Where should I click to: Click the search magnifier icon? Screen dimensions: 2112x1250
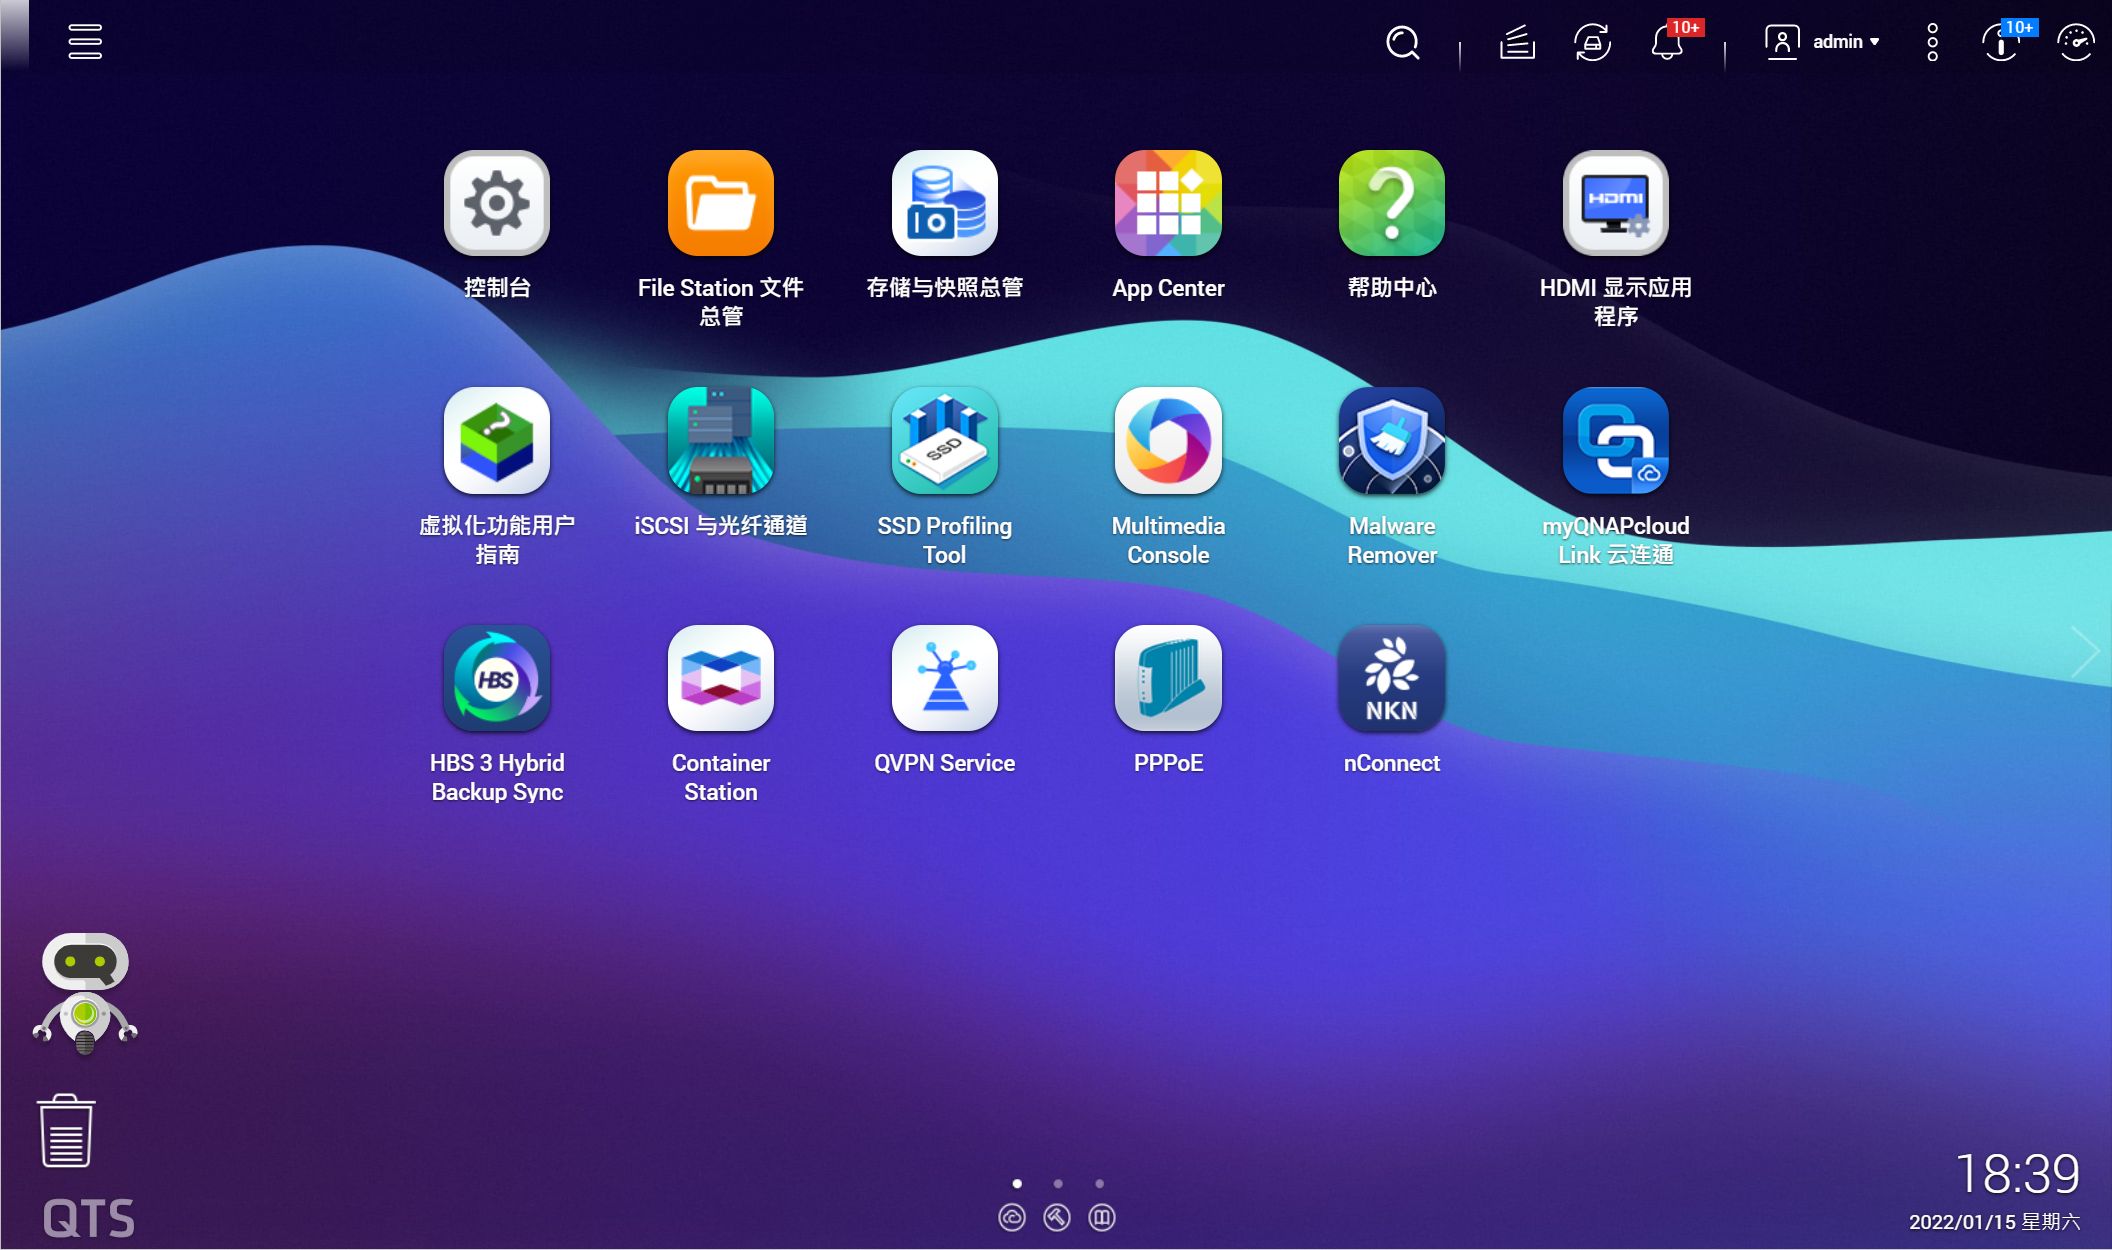click(x=1403, y=43)
